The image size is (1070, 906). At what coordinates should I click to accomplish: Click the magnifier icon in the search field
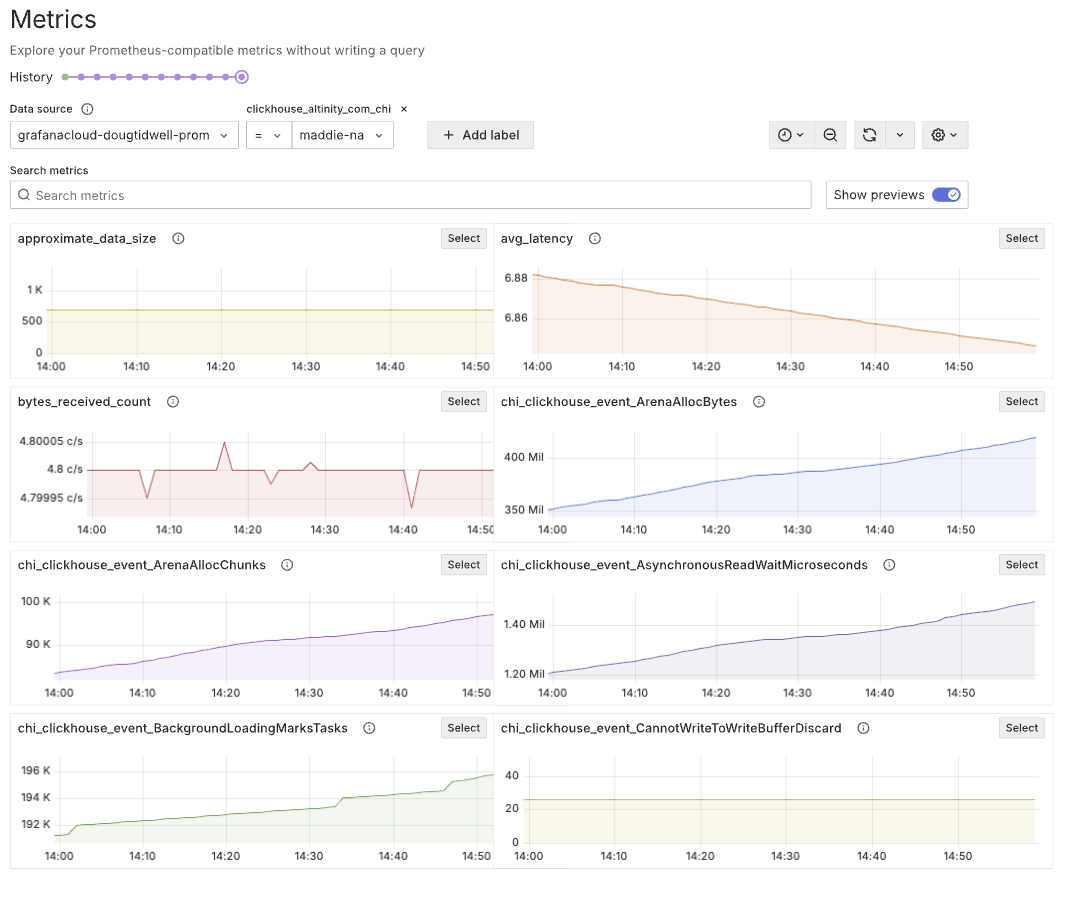(25, 194)
